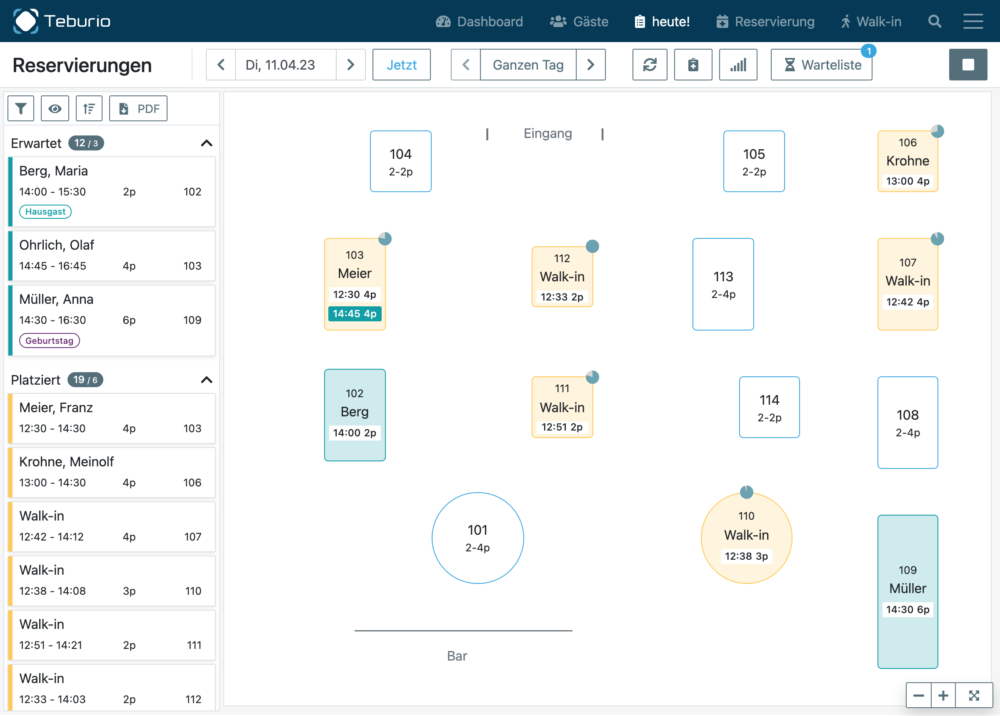Open the Gäste menu item
Image resolution: width=1000 pixels, height=716 pixels.
[579, 21]
